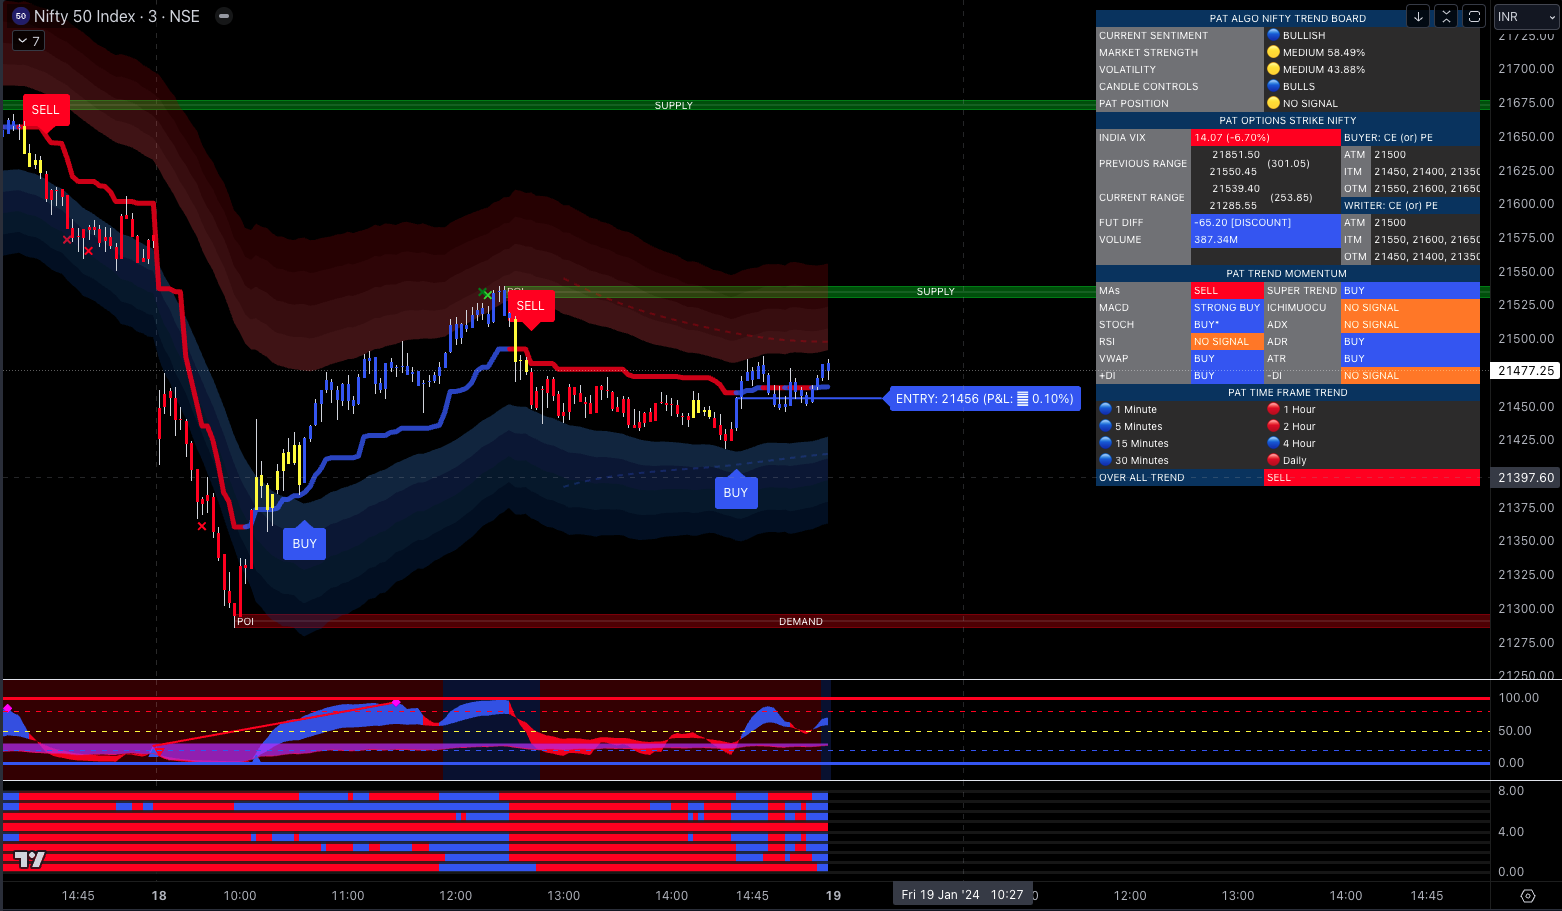Click the ICHIMUOCU NO SIGNAL cell
This screenshot has height=911, width=1562.
click(1410, 308)
